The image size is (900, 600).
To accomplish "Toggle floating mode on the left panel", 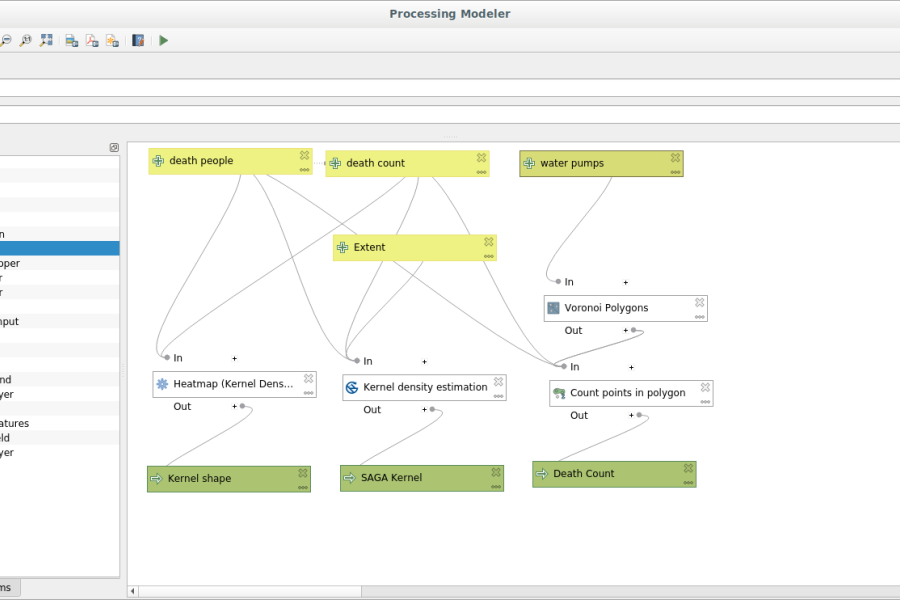I will coord(113,146).
